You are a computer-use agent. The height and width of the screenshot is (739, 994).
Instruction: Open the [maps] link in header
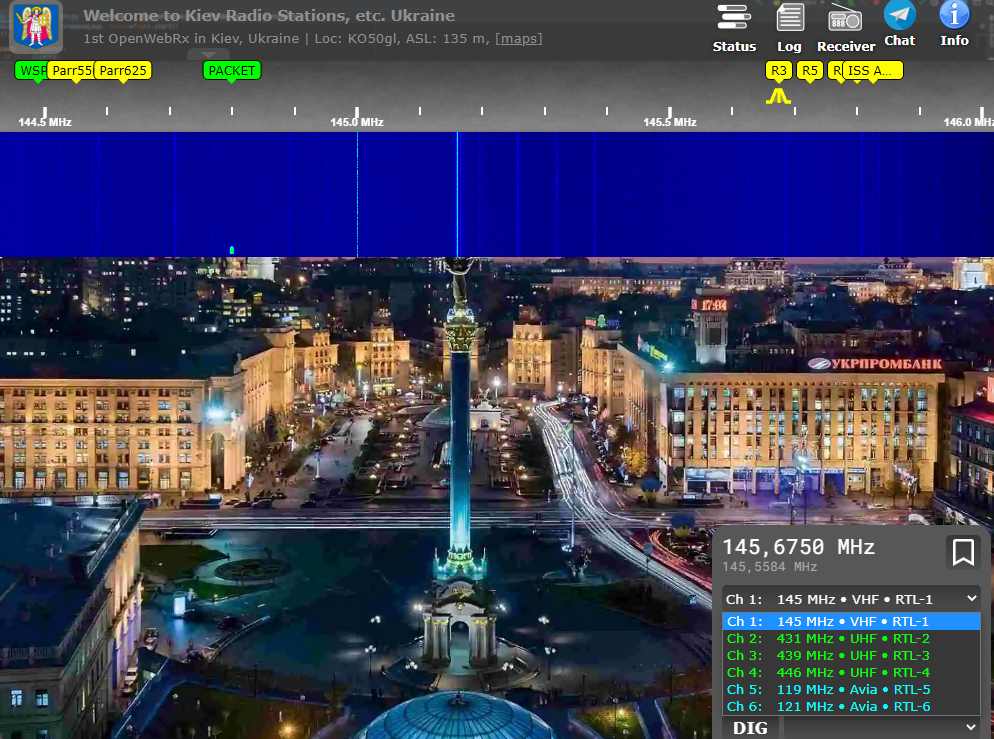coord(519,39)
